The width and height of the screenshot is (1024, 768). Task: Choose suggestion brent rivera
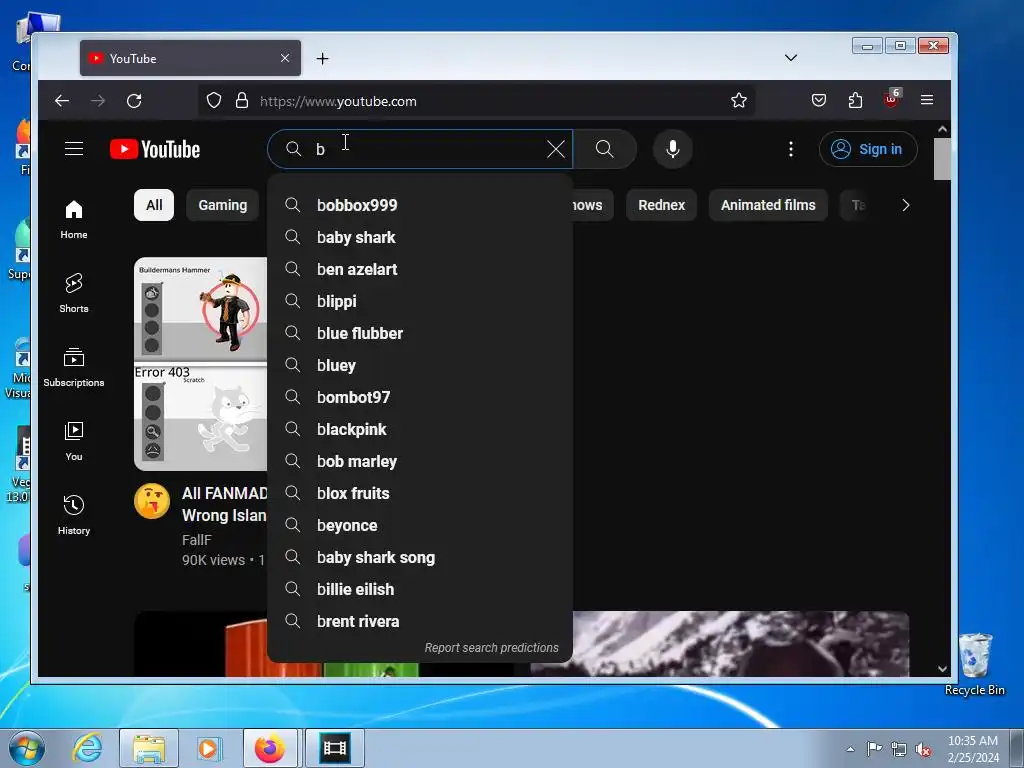pyautogui.click(x=420, y=621)
